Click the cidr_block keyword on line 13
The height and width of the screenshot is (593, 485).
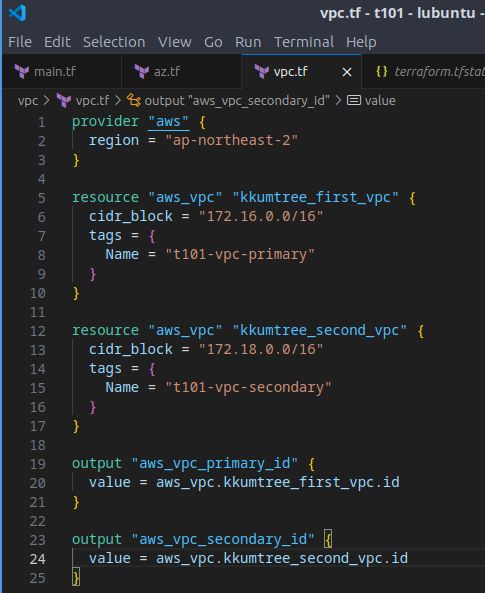(131, 350)
